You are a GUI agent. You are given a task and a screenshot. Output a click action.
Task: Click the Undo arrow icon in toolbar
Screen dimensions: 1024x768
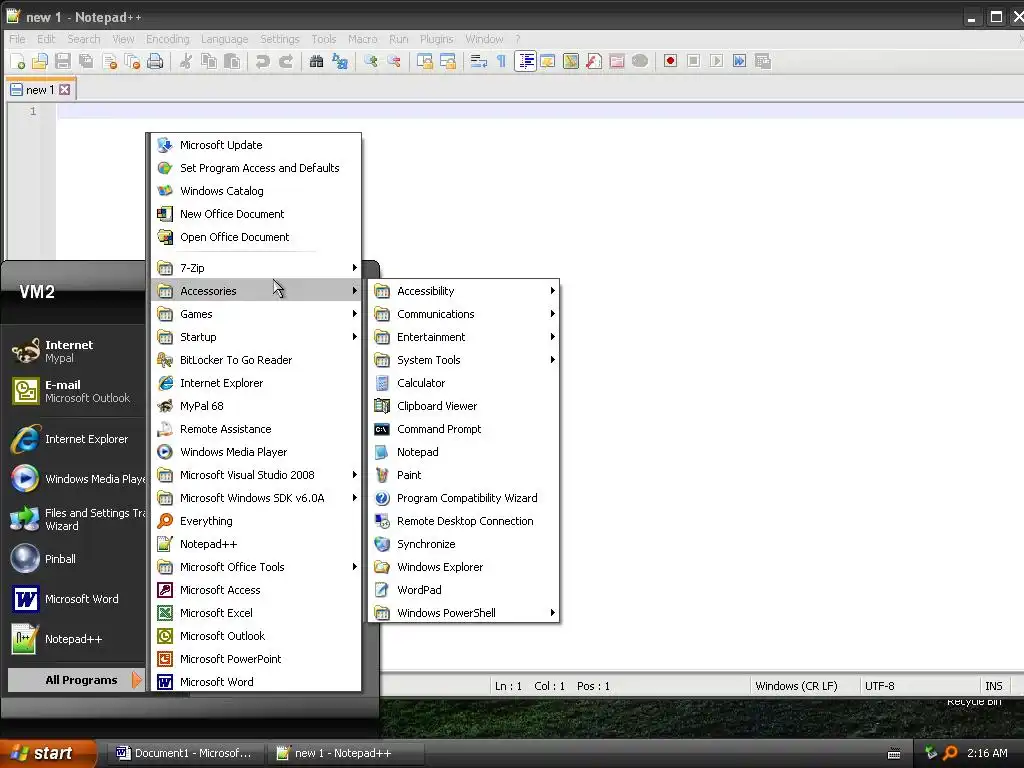[x=263, y=61]
